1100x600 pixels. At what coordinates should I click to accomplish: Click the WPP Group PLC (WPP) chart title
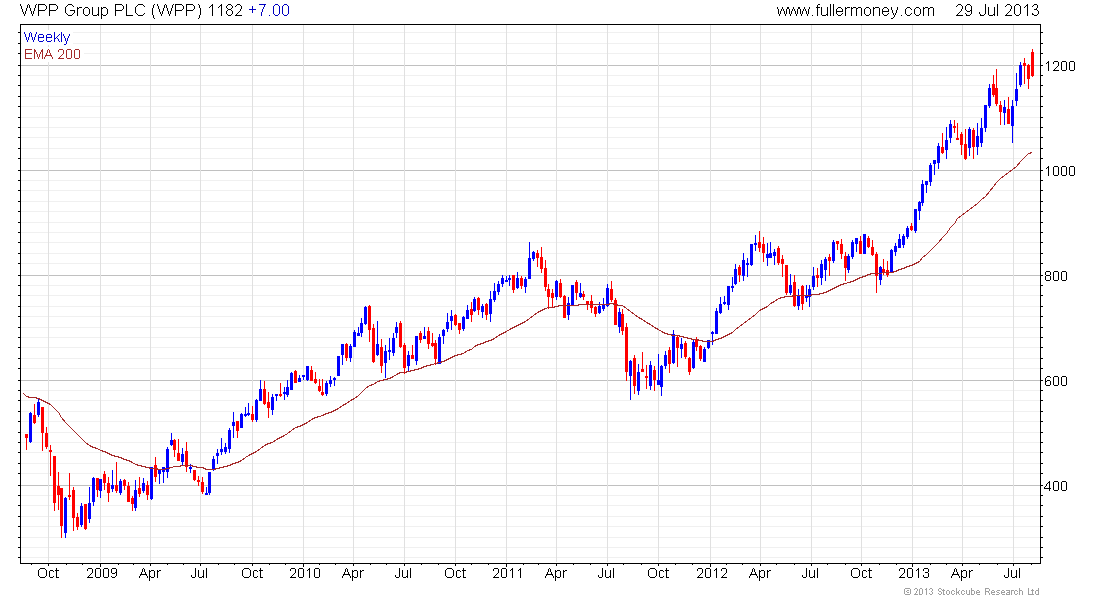point(112,11)
